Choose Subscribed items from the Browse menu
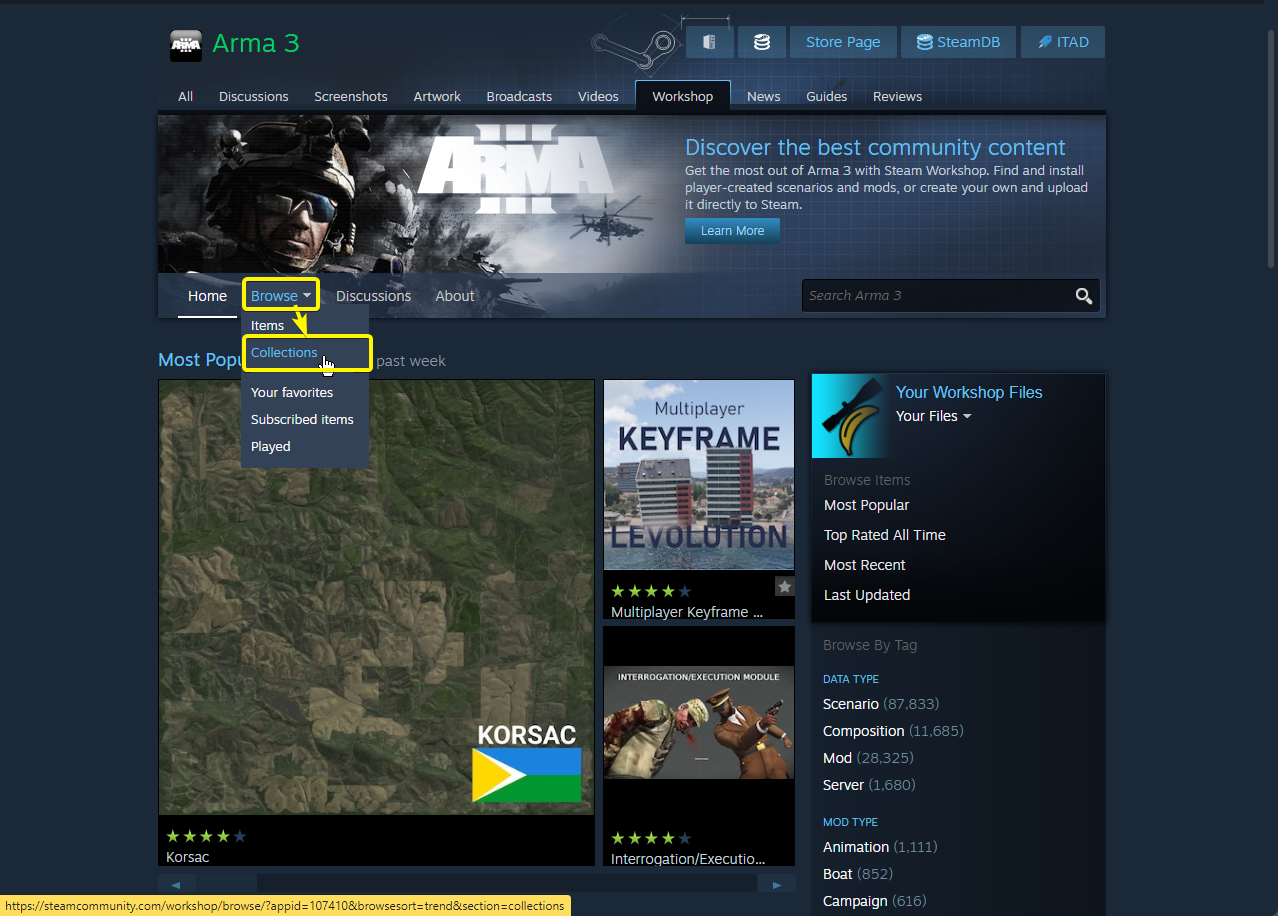 coord(302,419)
